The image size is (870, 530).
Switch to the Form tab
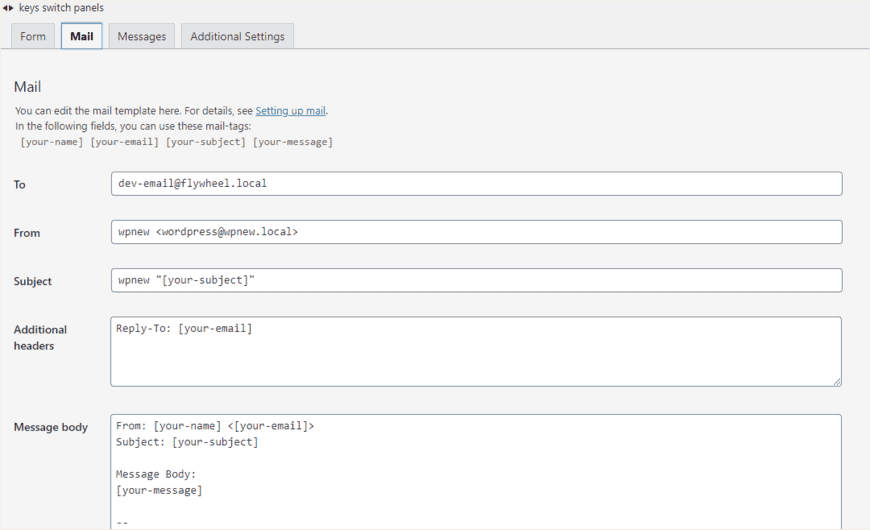(33, 36)
